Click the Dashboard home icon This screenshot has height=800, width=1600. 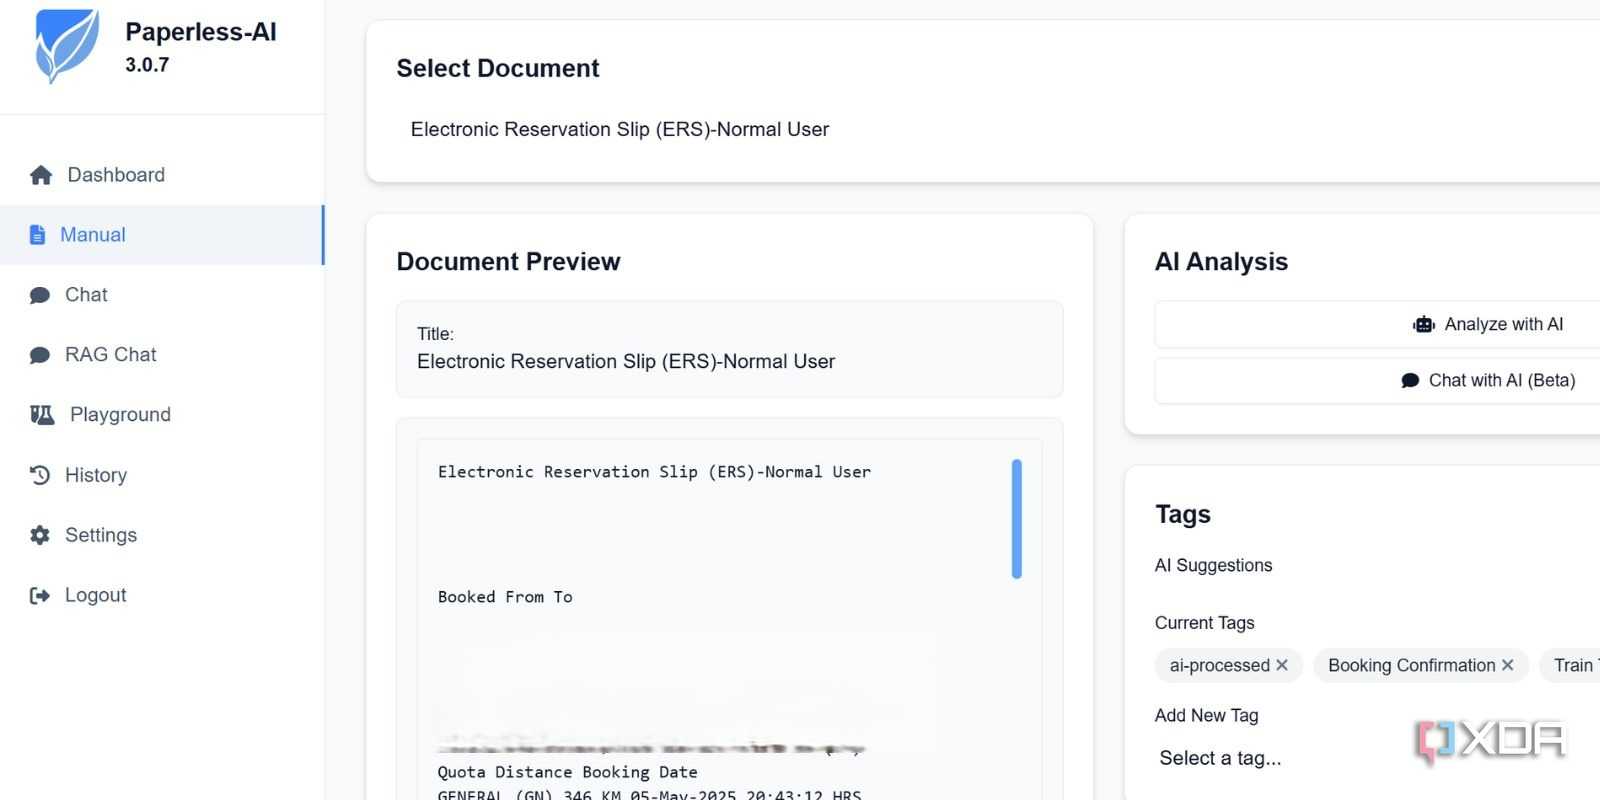tap(41, 175)
